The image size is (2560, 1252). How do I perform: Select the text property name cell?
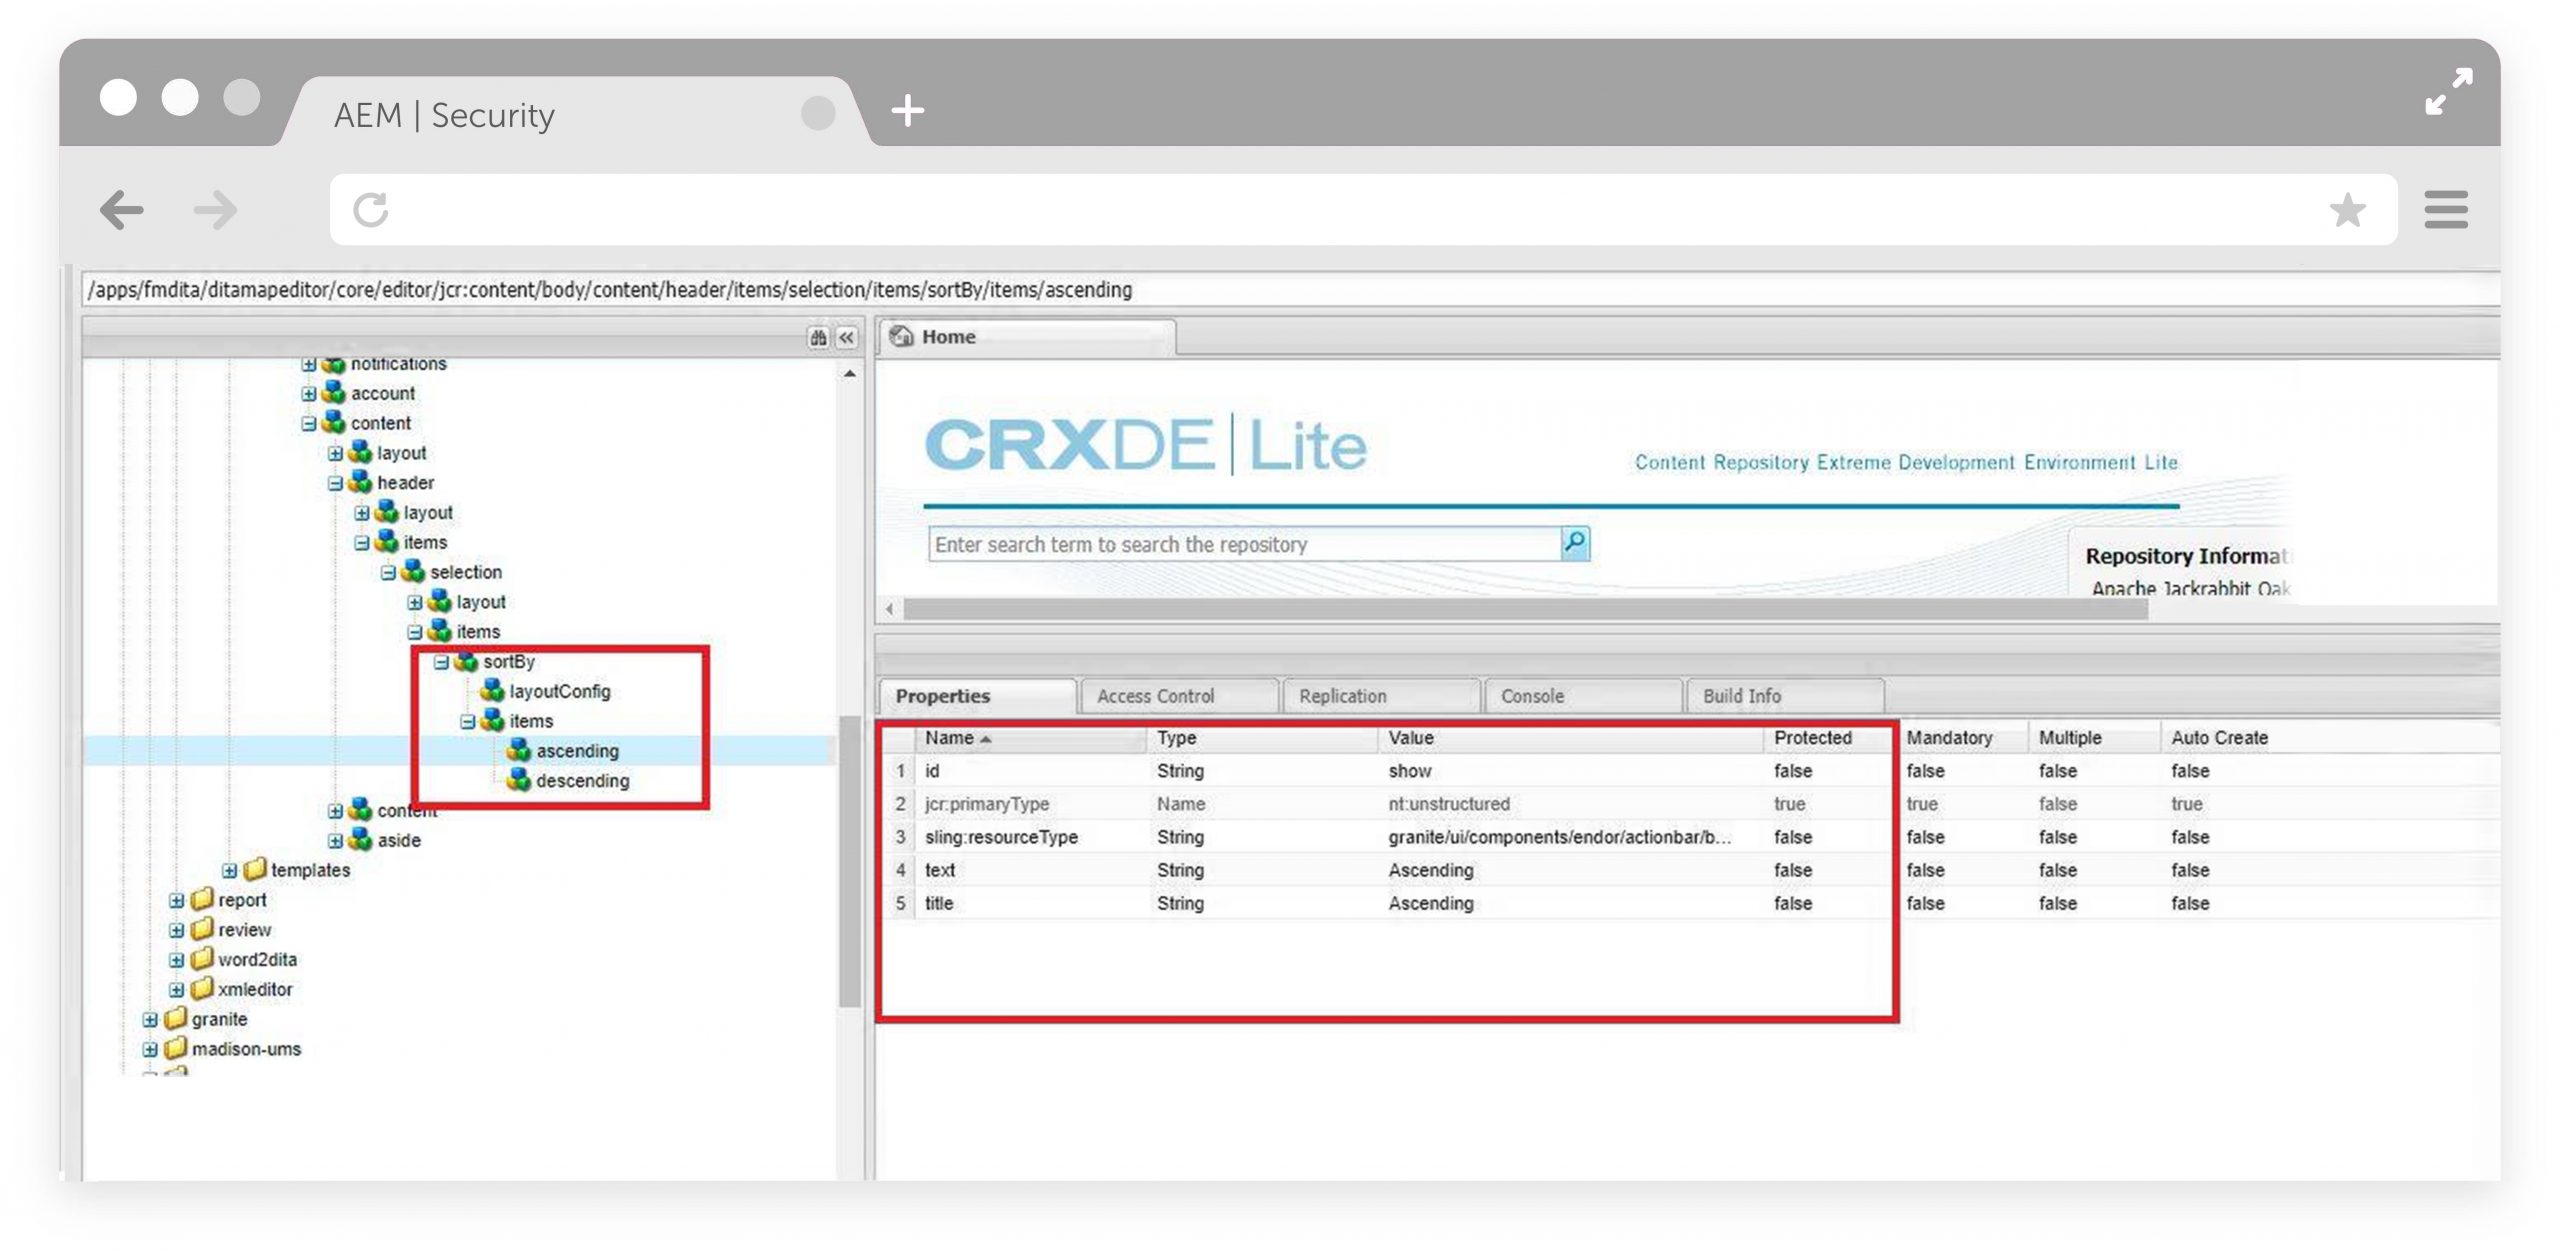click(x=940, y=870)
